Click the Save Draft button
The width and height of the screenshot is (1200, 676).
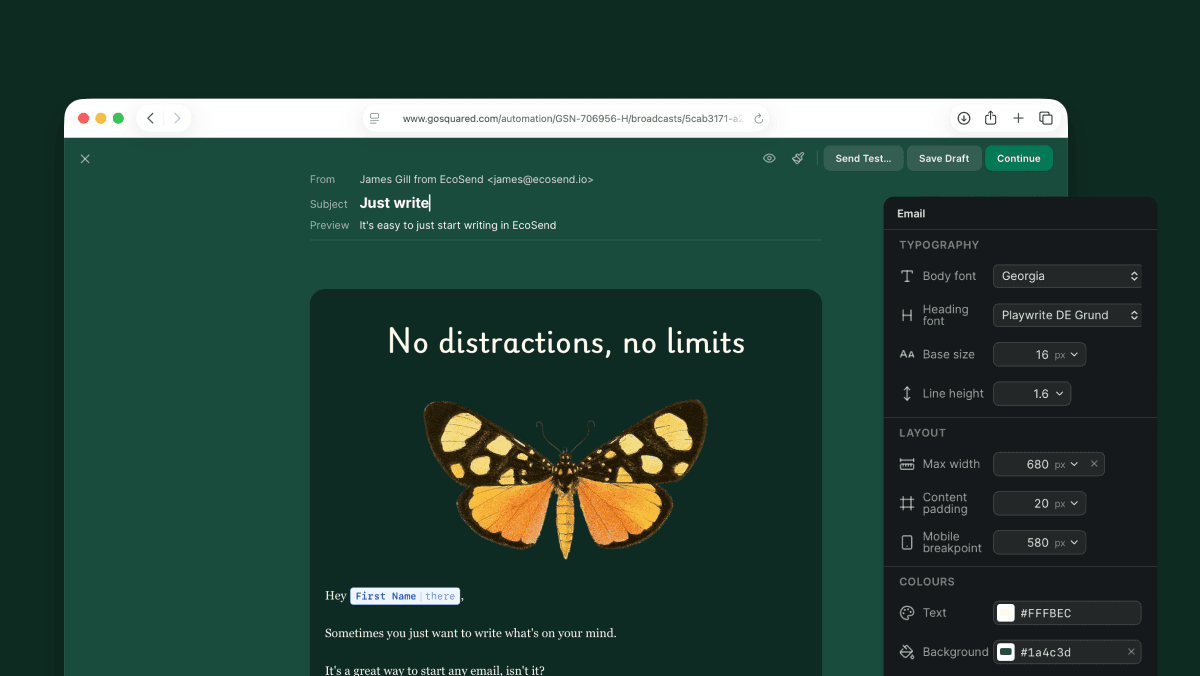click(x=944, y=158)
